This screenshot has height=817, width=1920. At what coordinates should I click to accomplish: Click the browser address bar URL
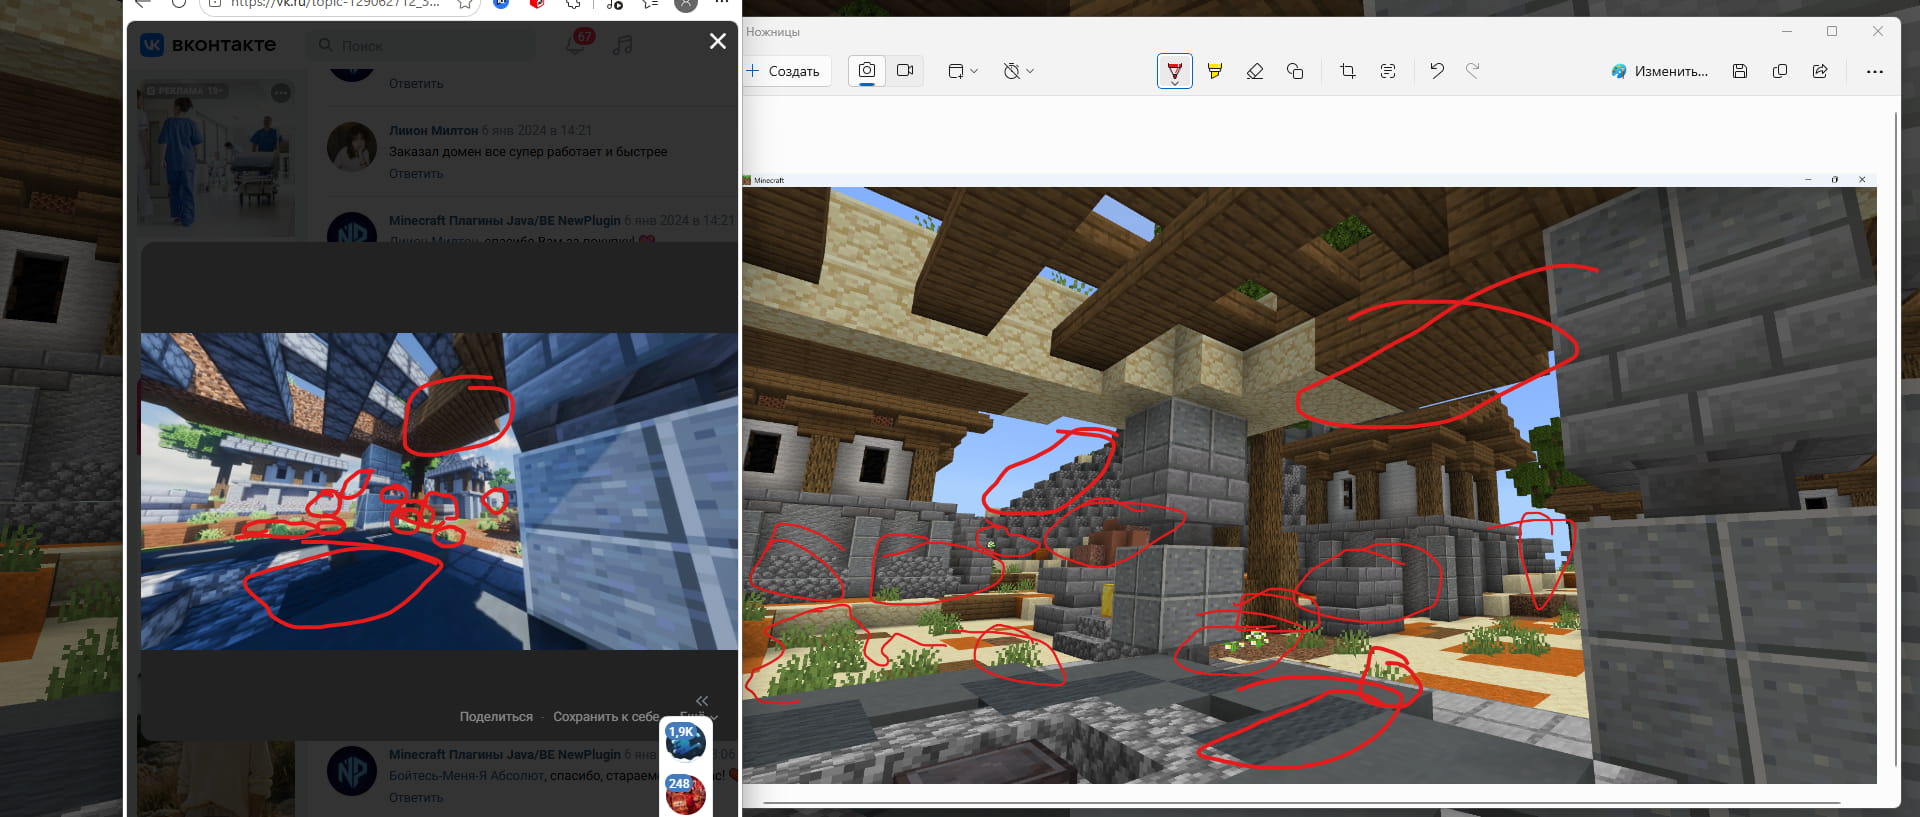335,3
